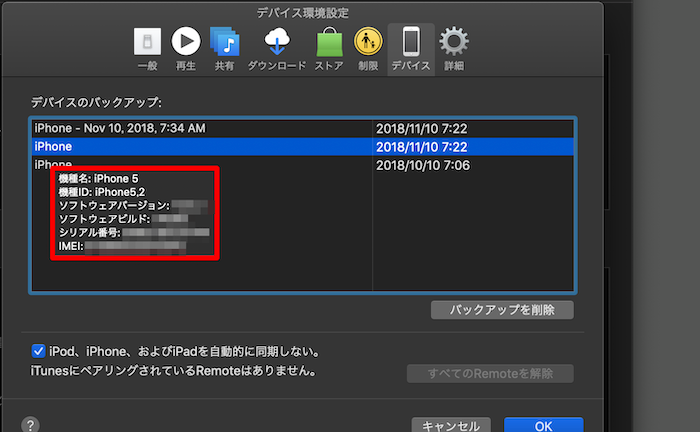Open the ダウンロード preferences tab

[x=277, y=49]
